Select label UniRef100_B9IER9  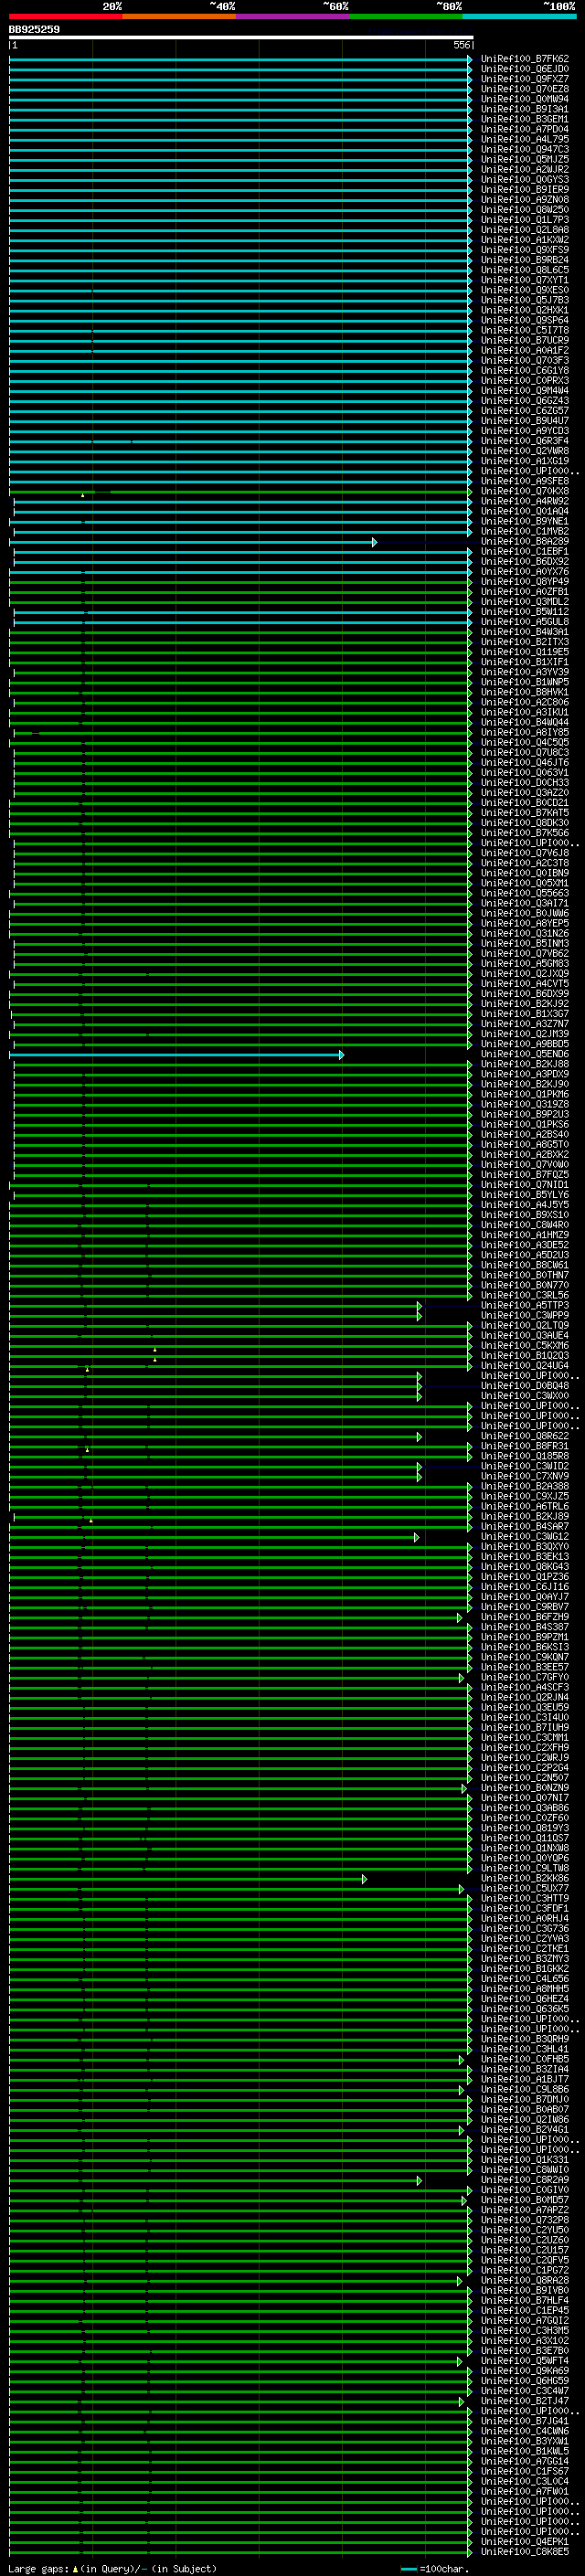[525, 190]
